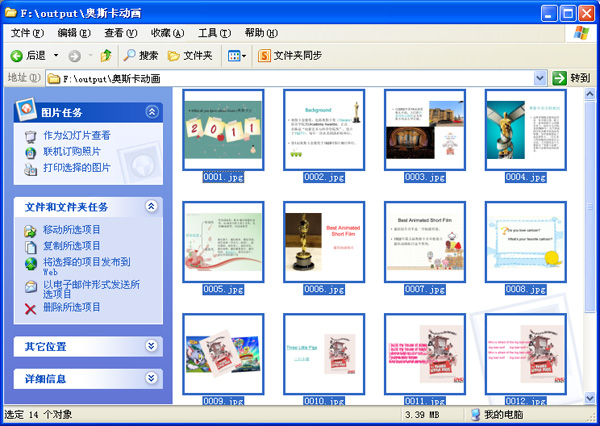This screenshot has height=426, width=600.
Task: Open the 帮助(H) menu
Action: [x=261, y=33]
